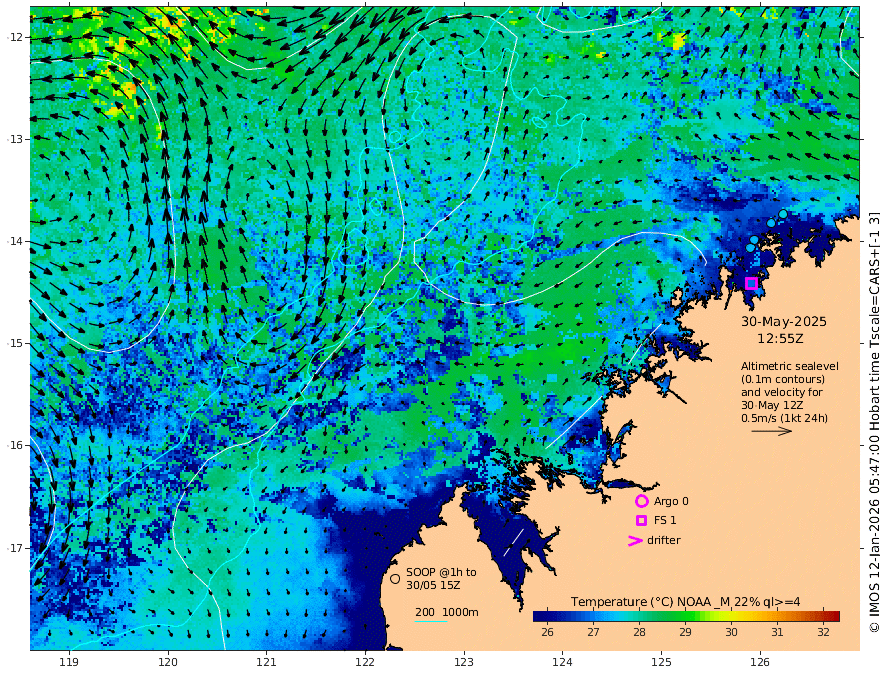This screenshot has height=680, width=880.
Task: Click the 'FS 1' legend label
Action: tap(665, 521)
